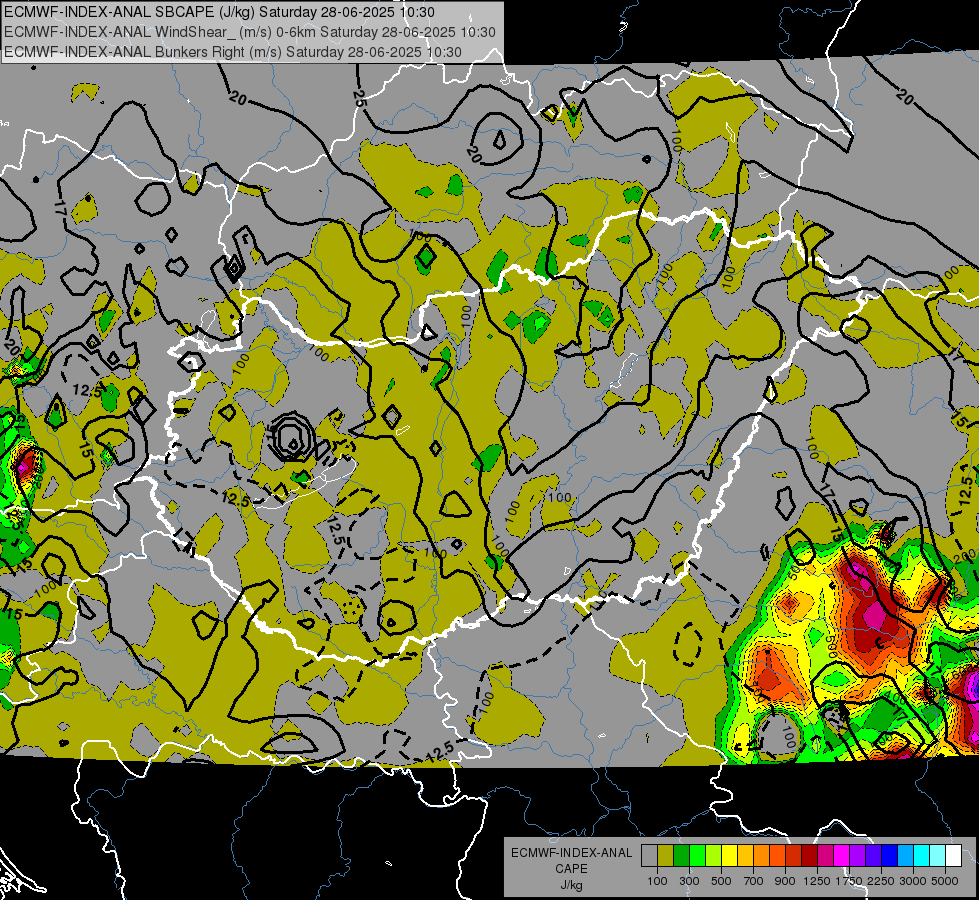979x900 pixels.
Task: Click the pale cyan swatch before 5000
Action: (x=937, y=855)
